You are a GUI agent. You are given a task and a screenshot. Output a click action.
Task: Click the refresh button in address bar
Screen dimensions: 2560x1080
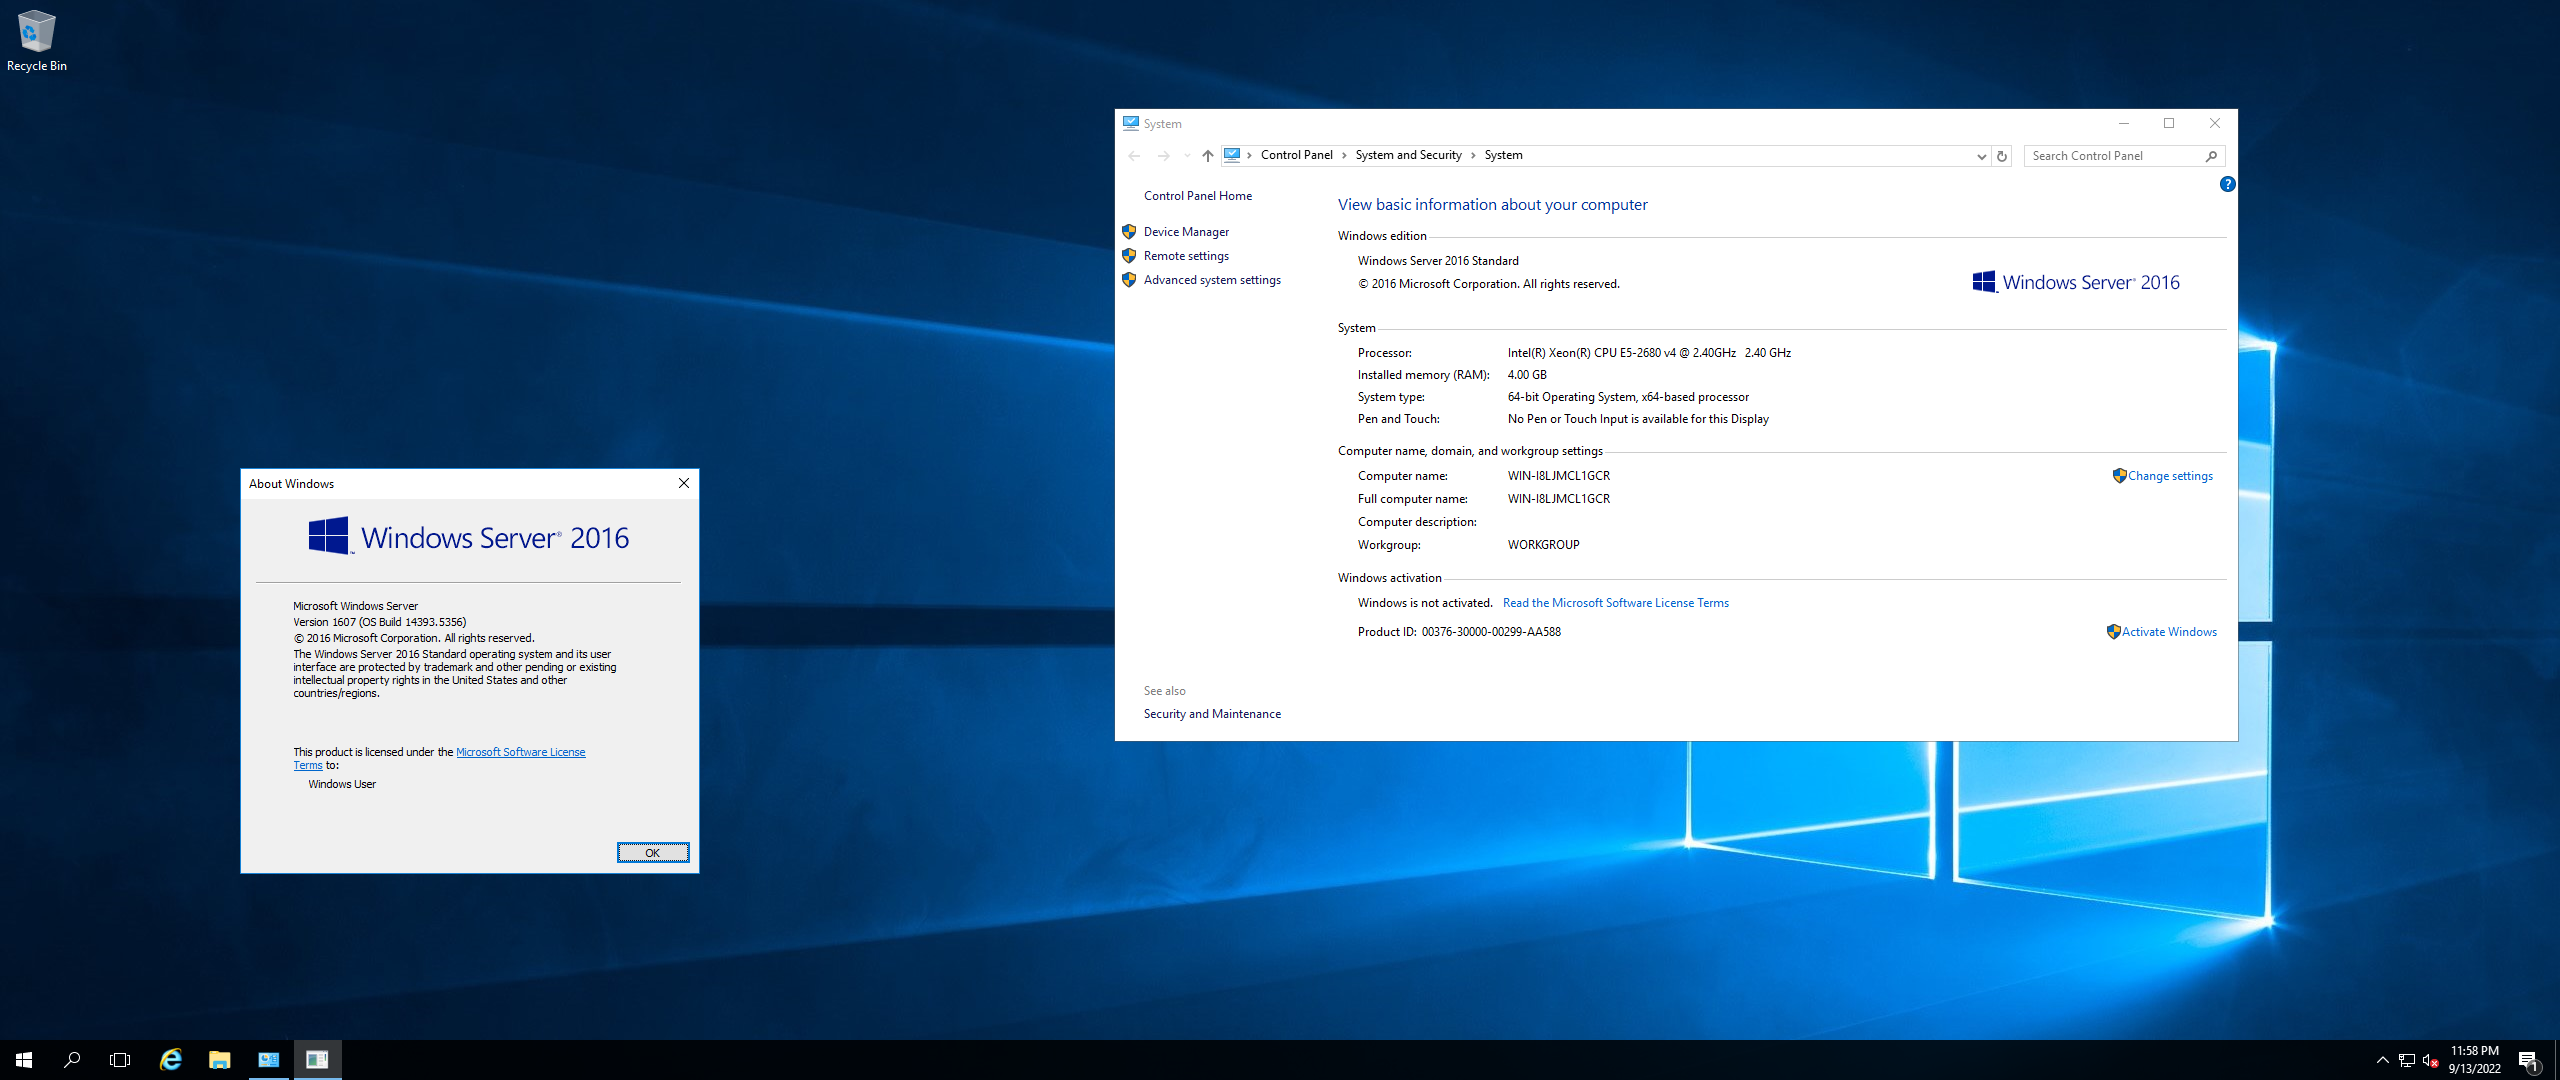click(x=2002, y=156)
